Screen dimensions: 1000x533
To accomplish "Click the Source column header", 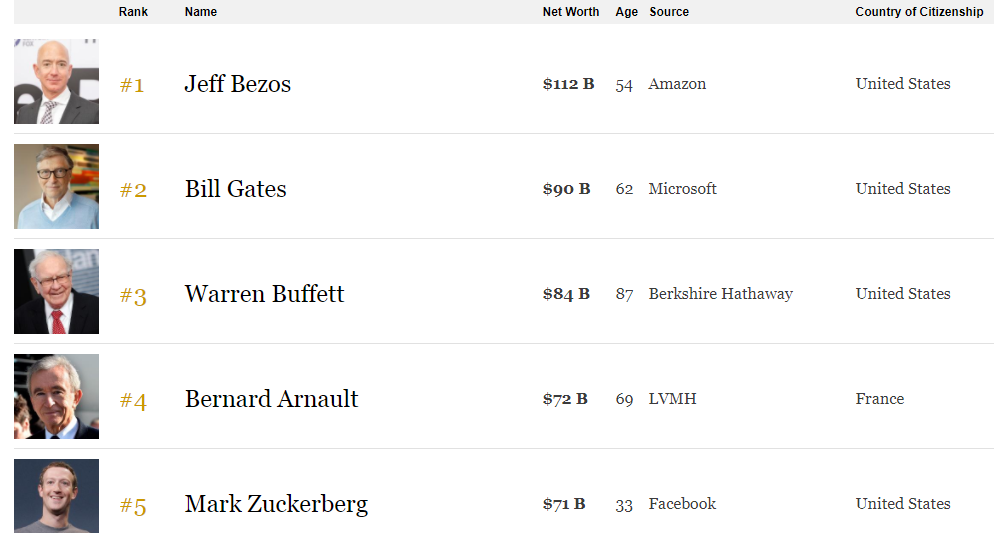I will click(669, 12).
